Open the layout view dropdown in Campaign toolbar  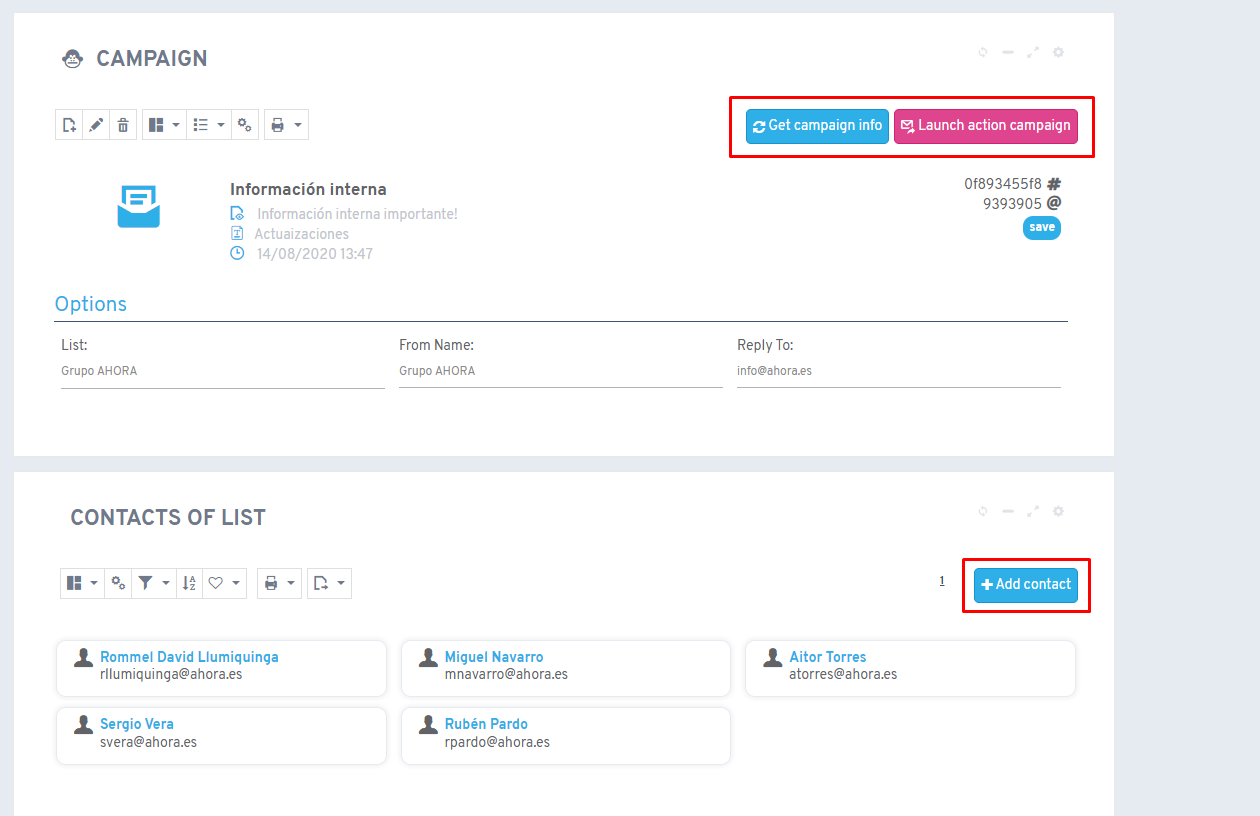pos(164,125)
